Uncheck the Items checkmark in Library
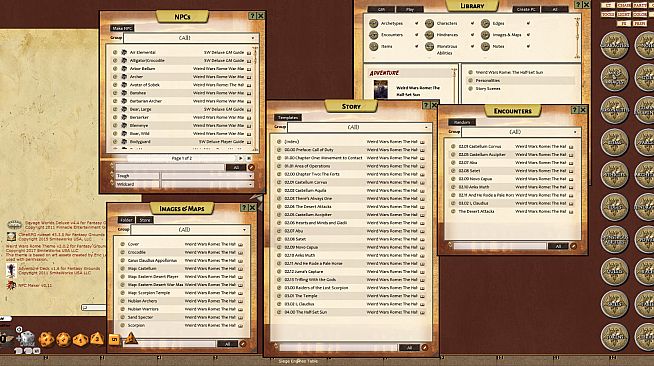The height and width of the screenshot is (366, 654). click(x=416, y=47)
